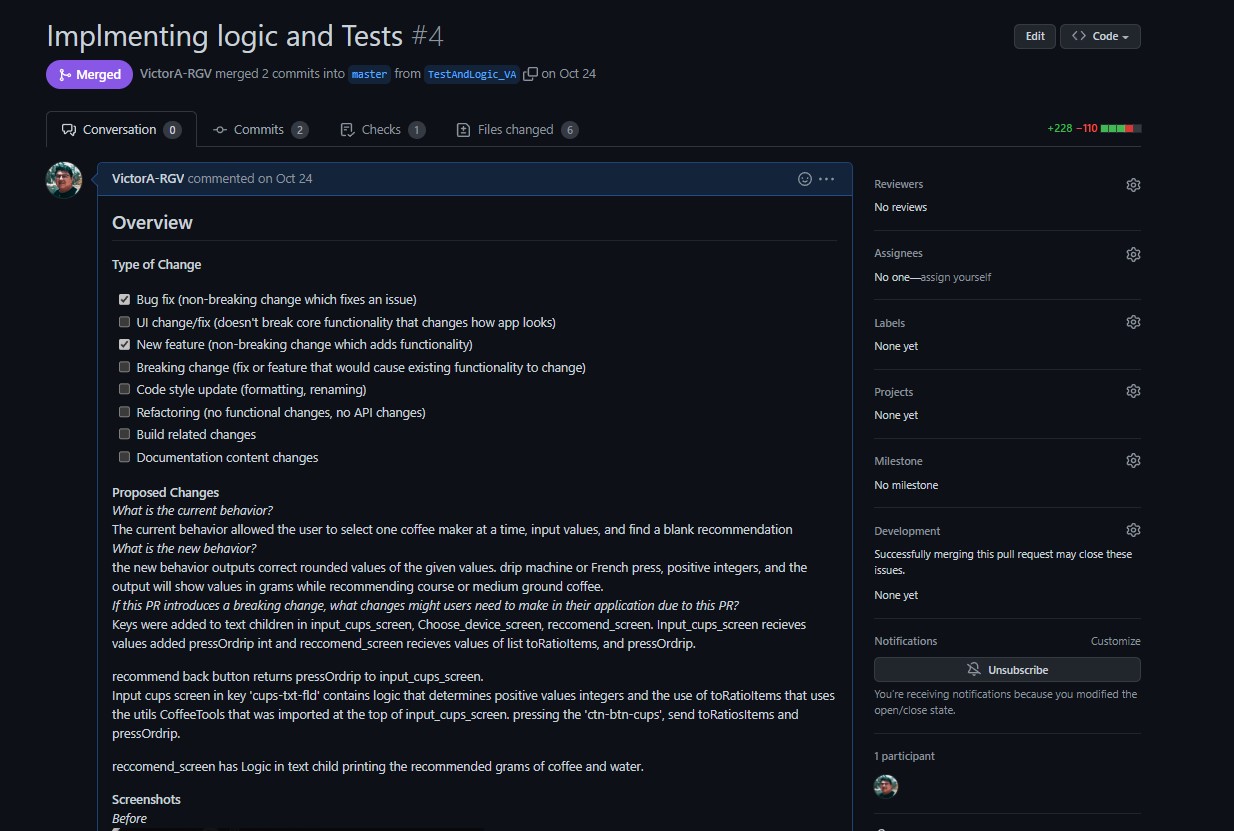Click the assign yourself link
Screen dimensions: 1234x831
(956, 277)
